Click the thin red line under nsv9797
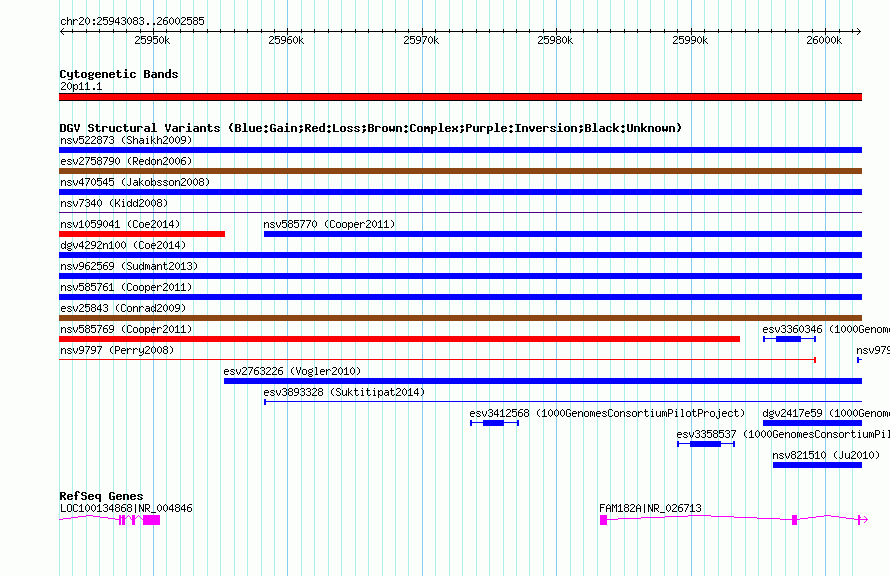This screenshot has height=576, width=890. 438,360
